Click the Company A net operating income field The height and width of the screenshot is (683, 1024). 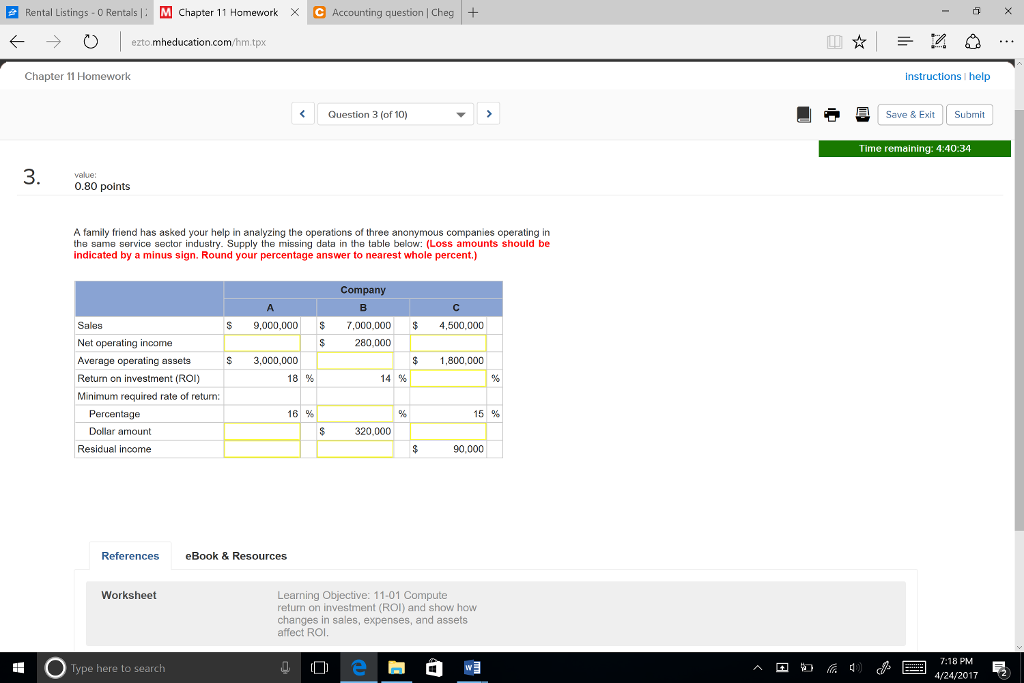[x=262, y=343]
